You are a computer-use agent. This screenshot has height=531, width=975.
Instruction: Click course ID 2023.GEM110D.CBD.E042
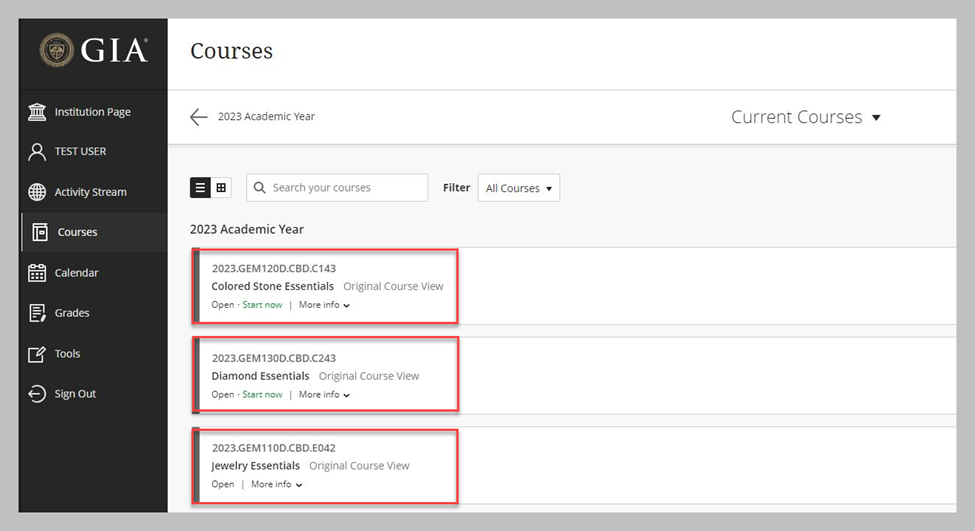(274, 448)
